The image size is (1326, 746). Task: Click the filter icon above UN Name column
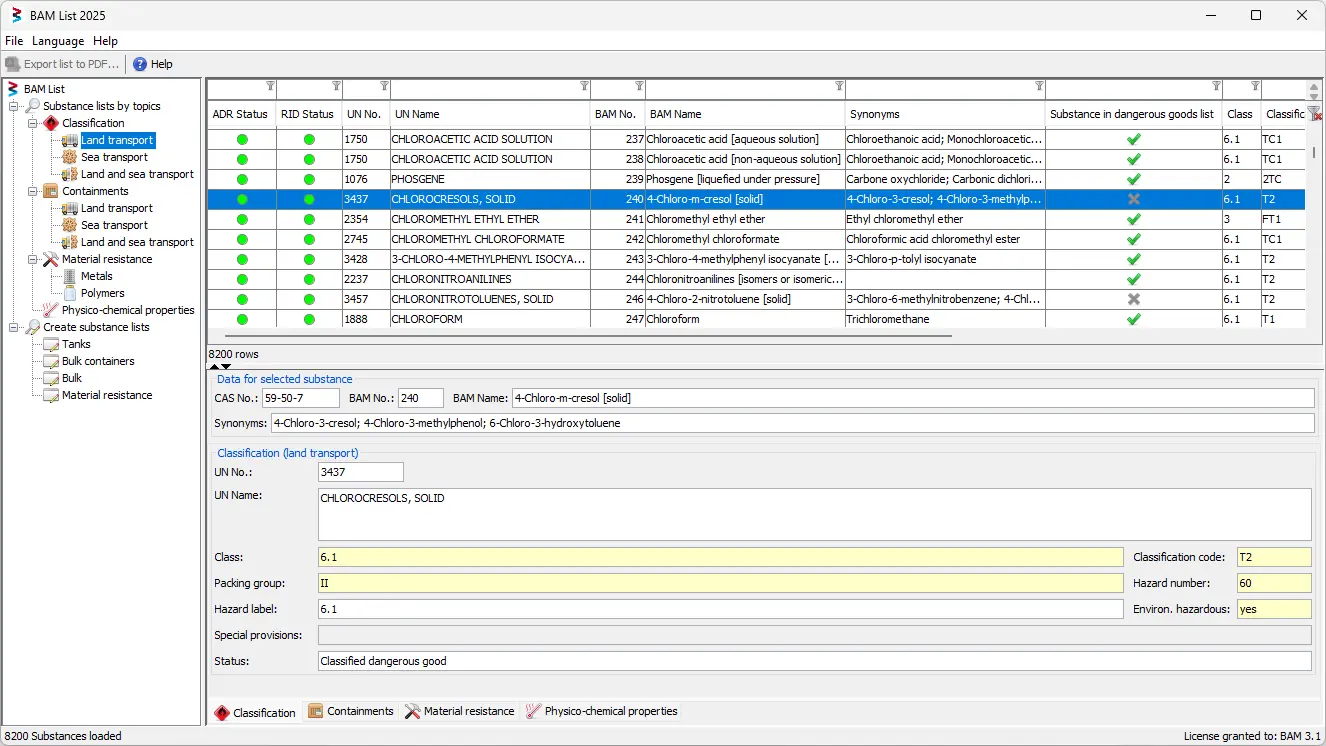coord(584,86)
